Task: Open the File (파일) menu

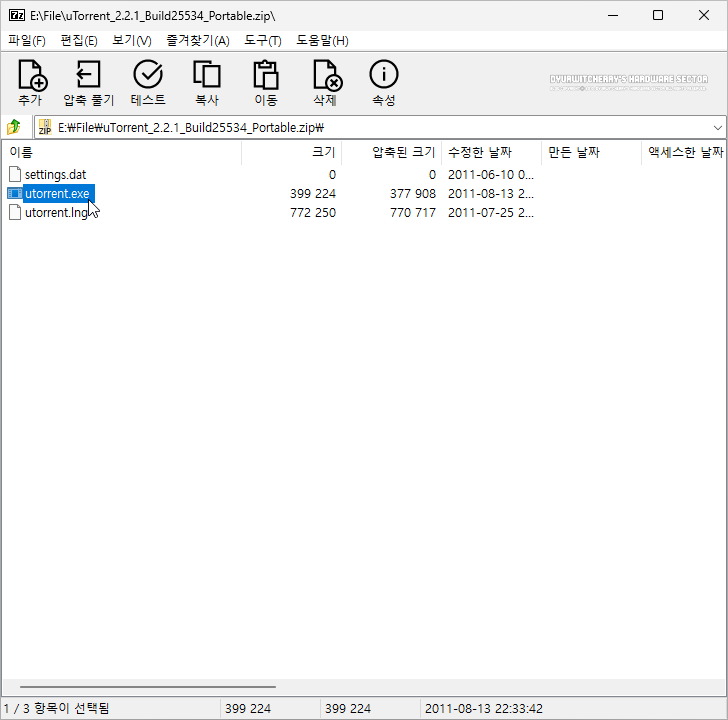Action: pos(27,41)
